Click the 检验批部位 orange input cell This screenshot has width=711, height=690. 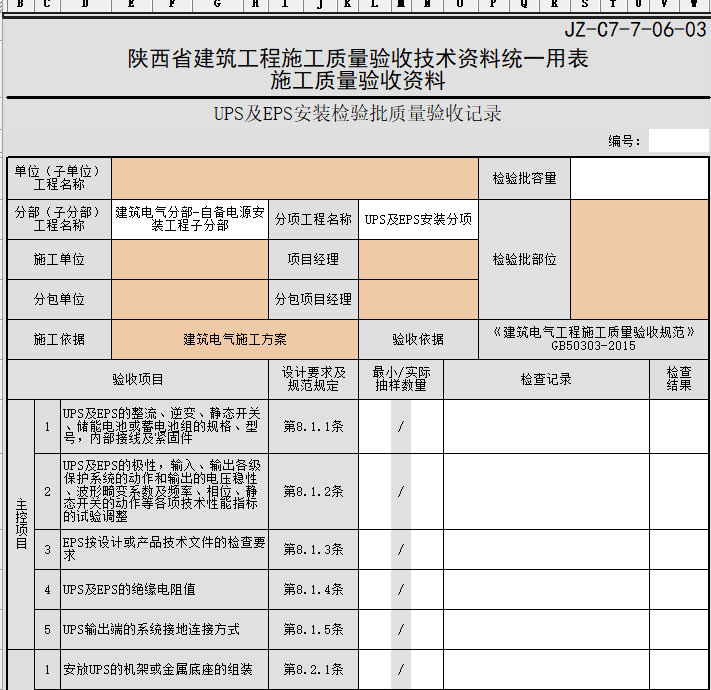click(639, 259)
